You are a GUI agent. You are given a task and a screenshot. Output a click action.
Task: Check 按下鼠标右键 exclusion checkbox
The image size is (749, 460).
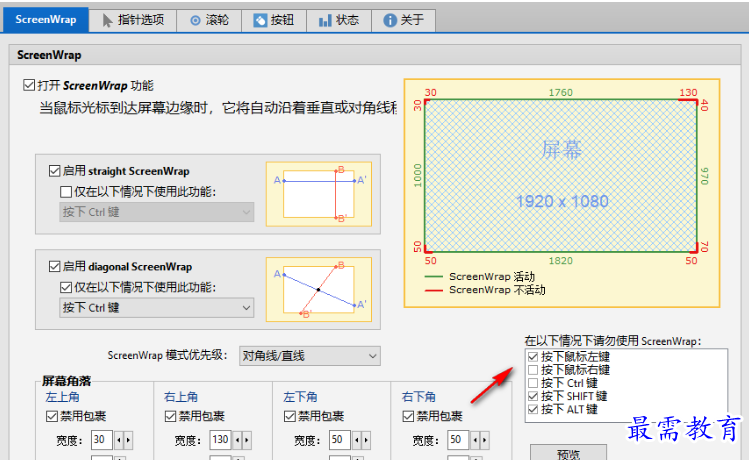pos(533,370)
